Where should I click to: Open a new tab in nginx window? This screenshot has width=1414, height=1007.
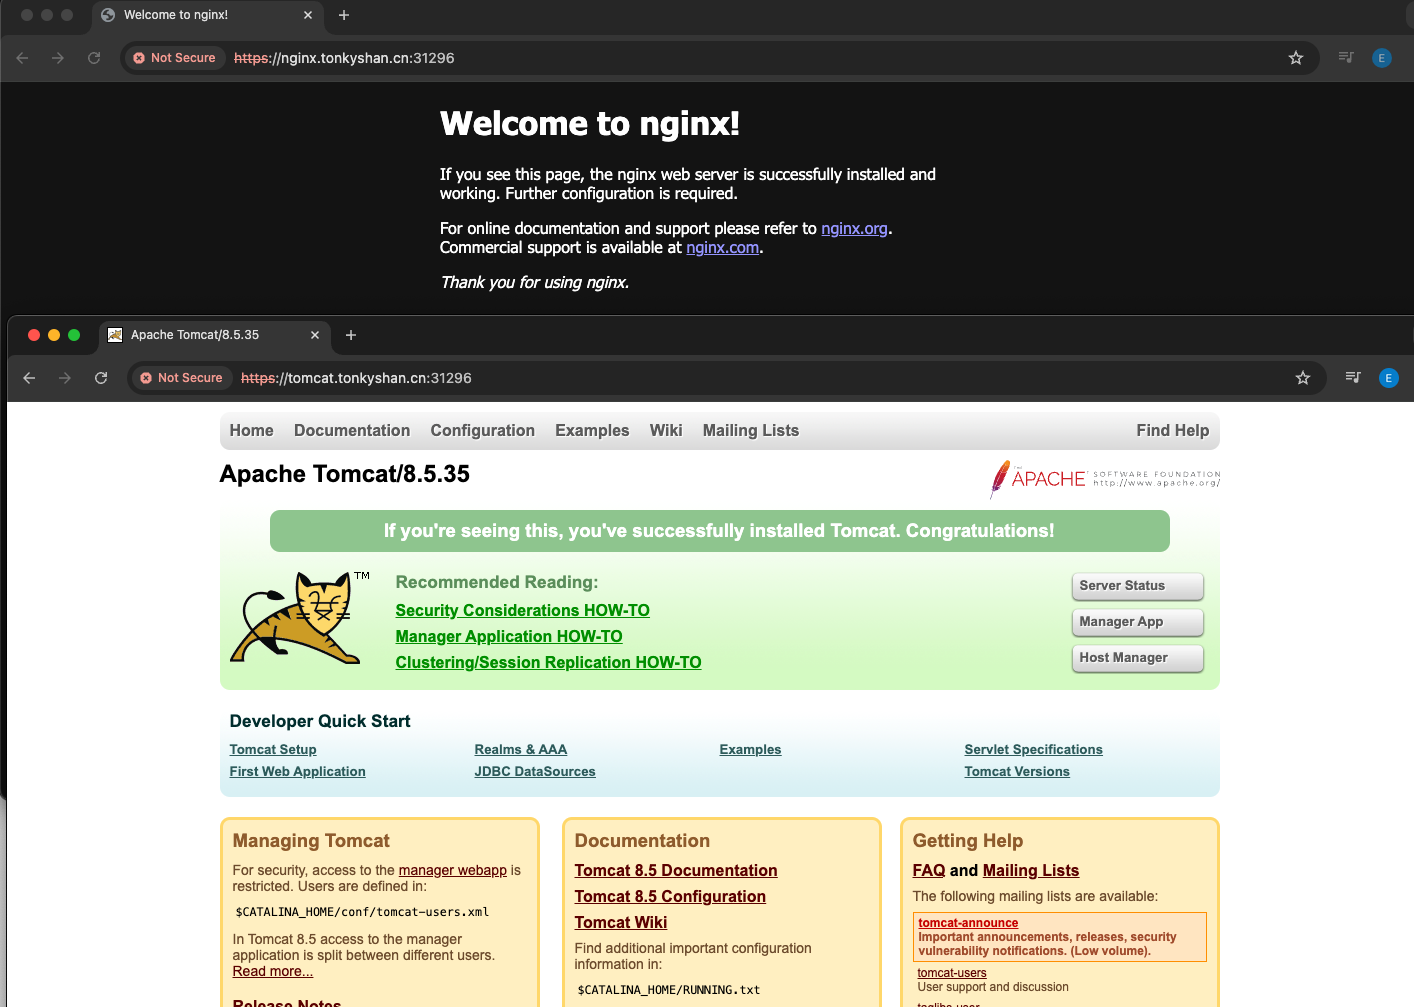[x=344, y=15]
